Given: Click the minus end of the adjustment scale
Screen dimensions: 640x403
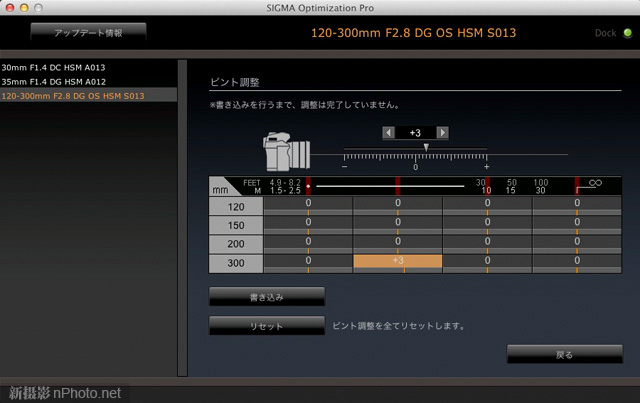Looking at the screenshot, I should pos(344,167).
